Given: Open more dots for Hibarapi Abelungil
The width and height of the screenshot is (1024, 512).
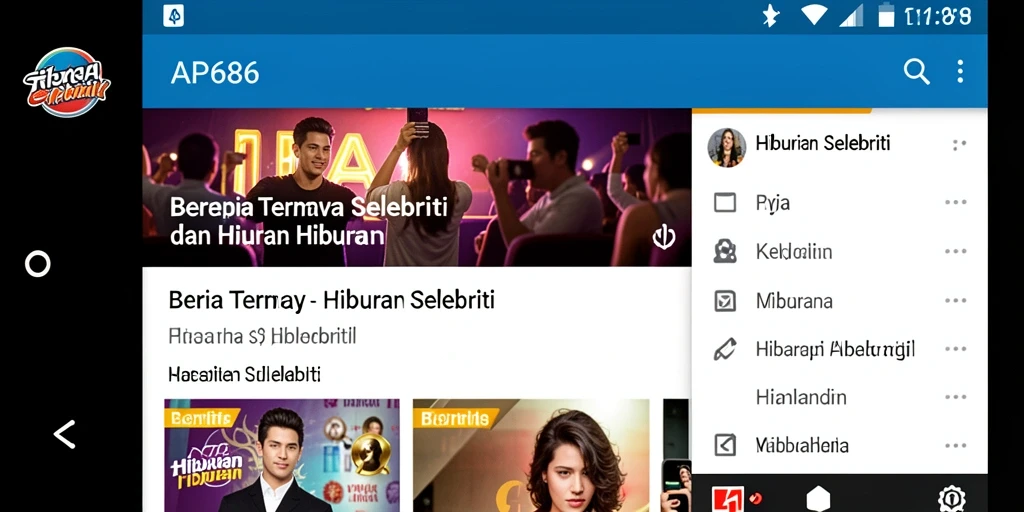Looking at the screenshot, I should (955, 349).
